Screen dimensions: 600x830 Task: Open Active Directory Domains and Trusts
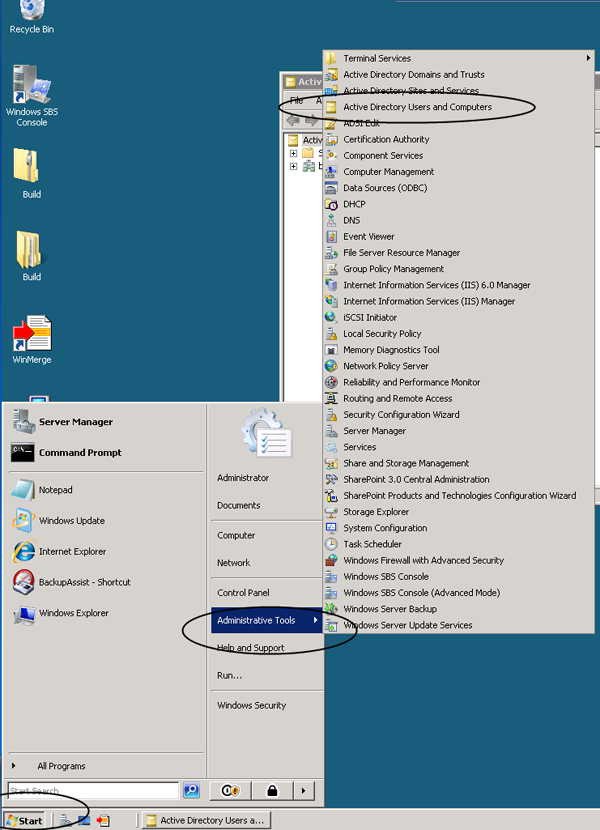[x=459, y=75]
